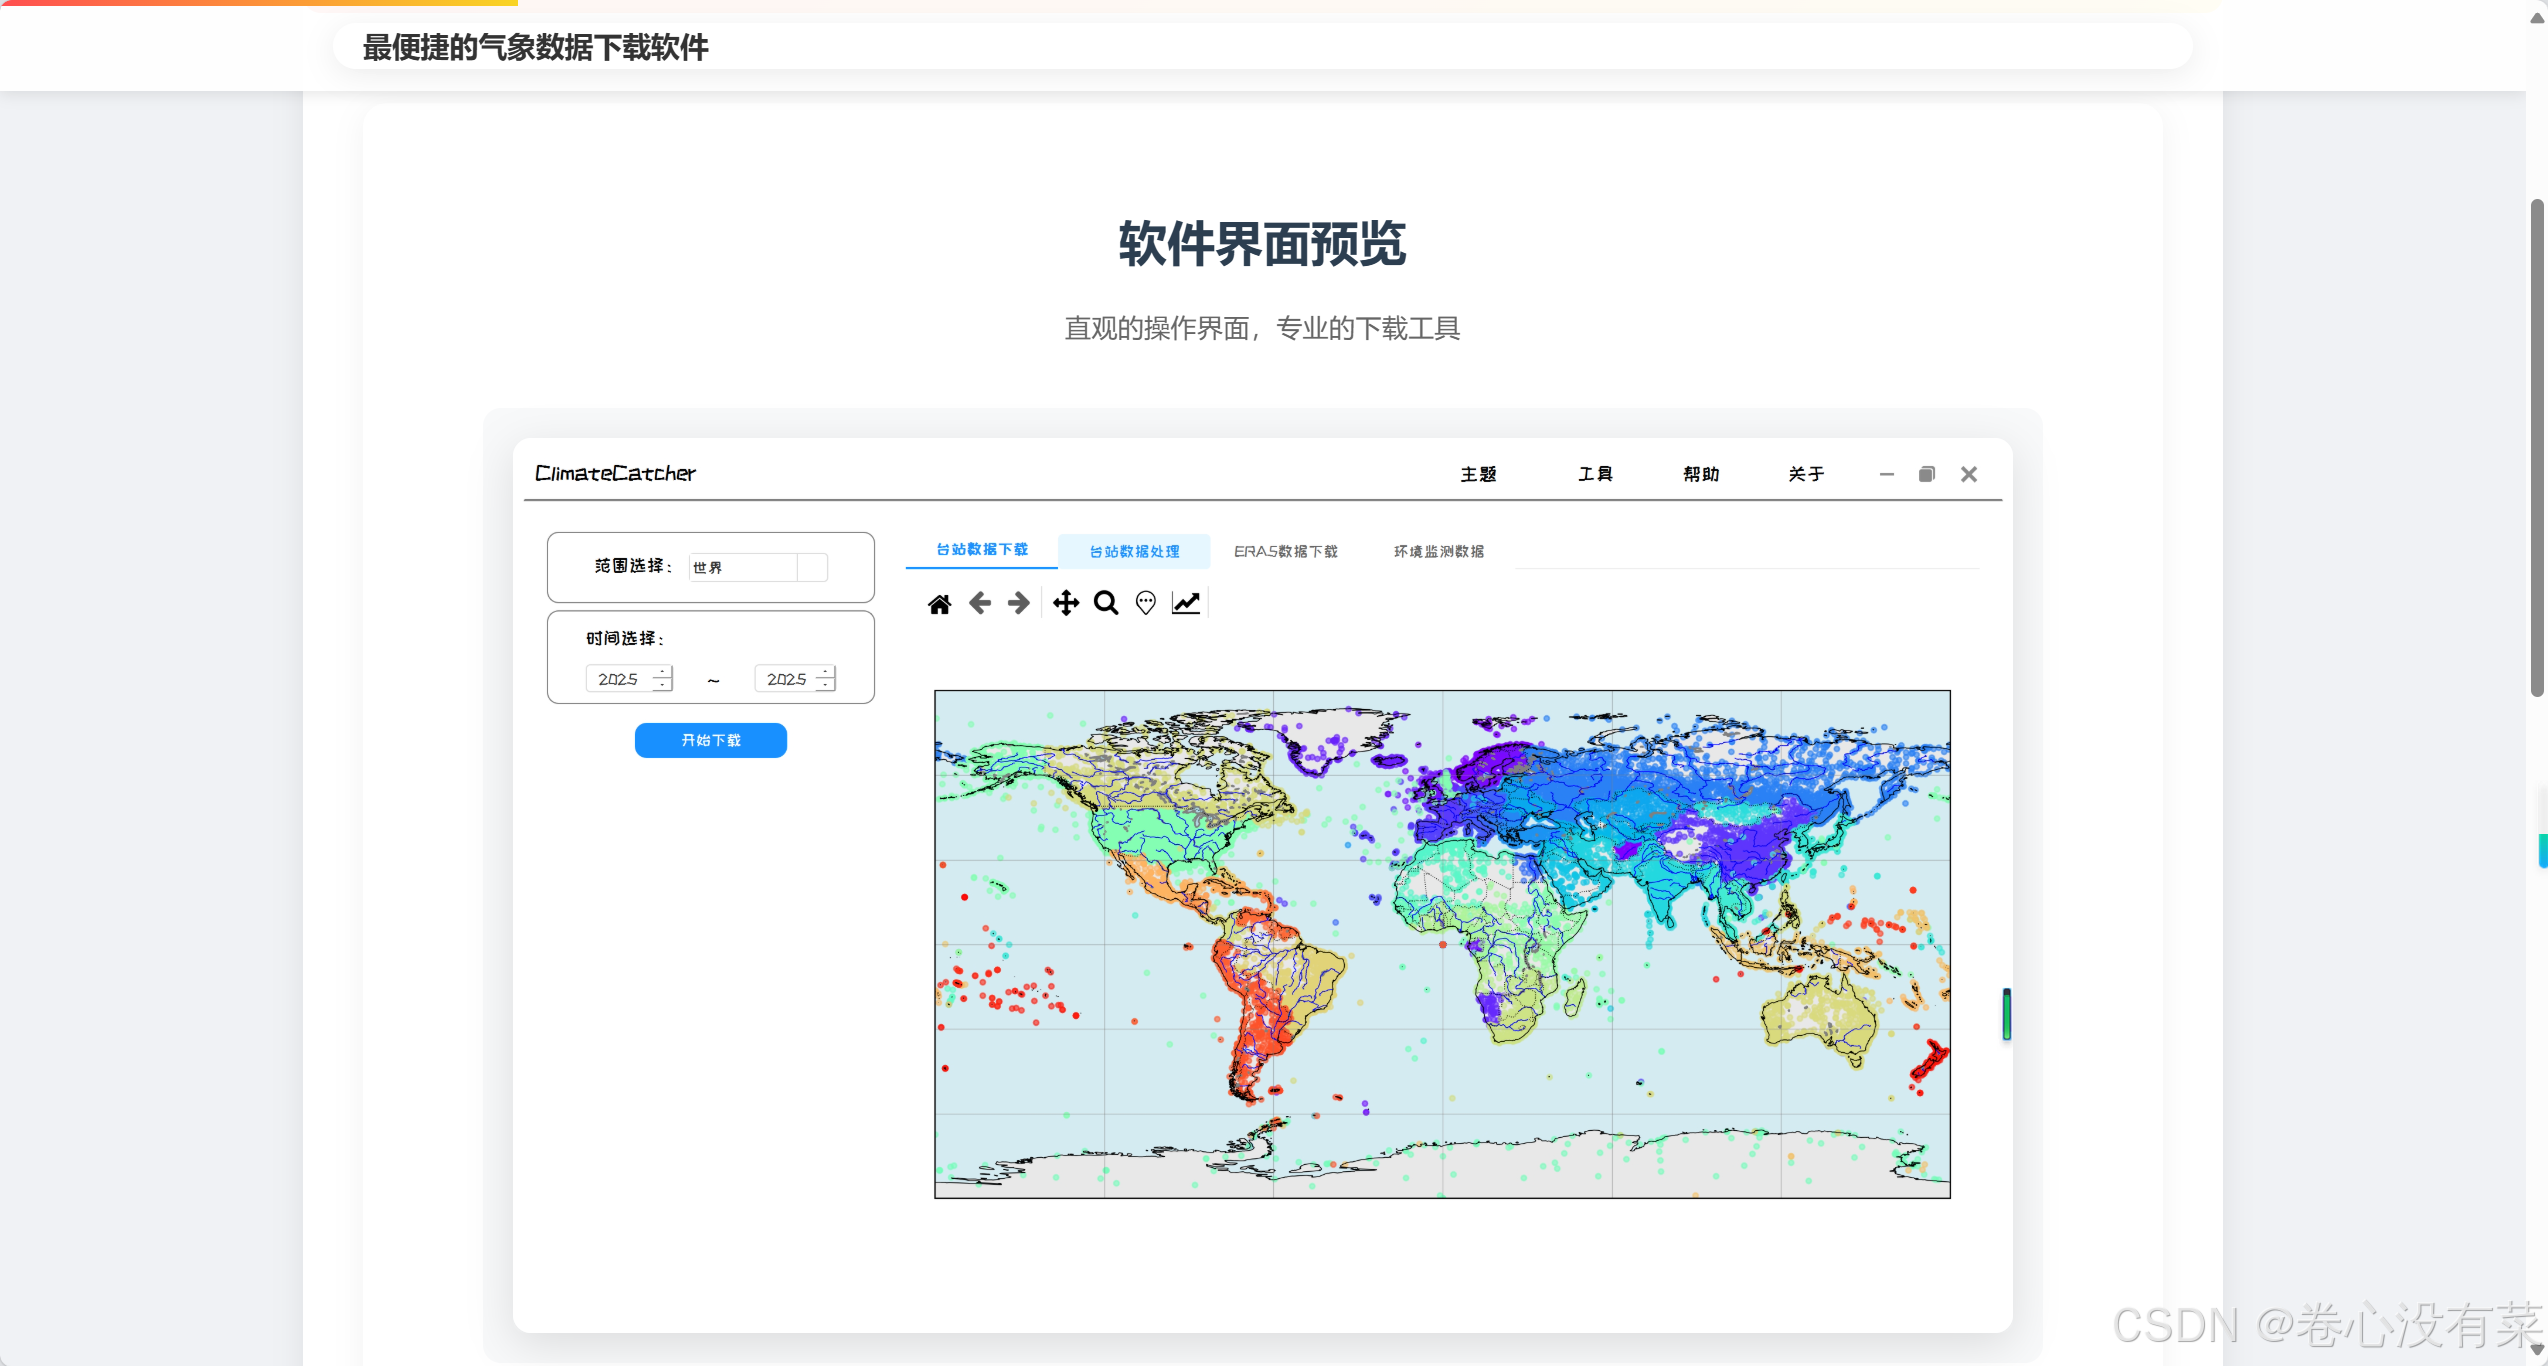Click the line chart plot icon
The image size is (2548, 1366).
point(1186,603)
